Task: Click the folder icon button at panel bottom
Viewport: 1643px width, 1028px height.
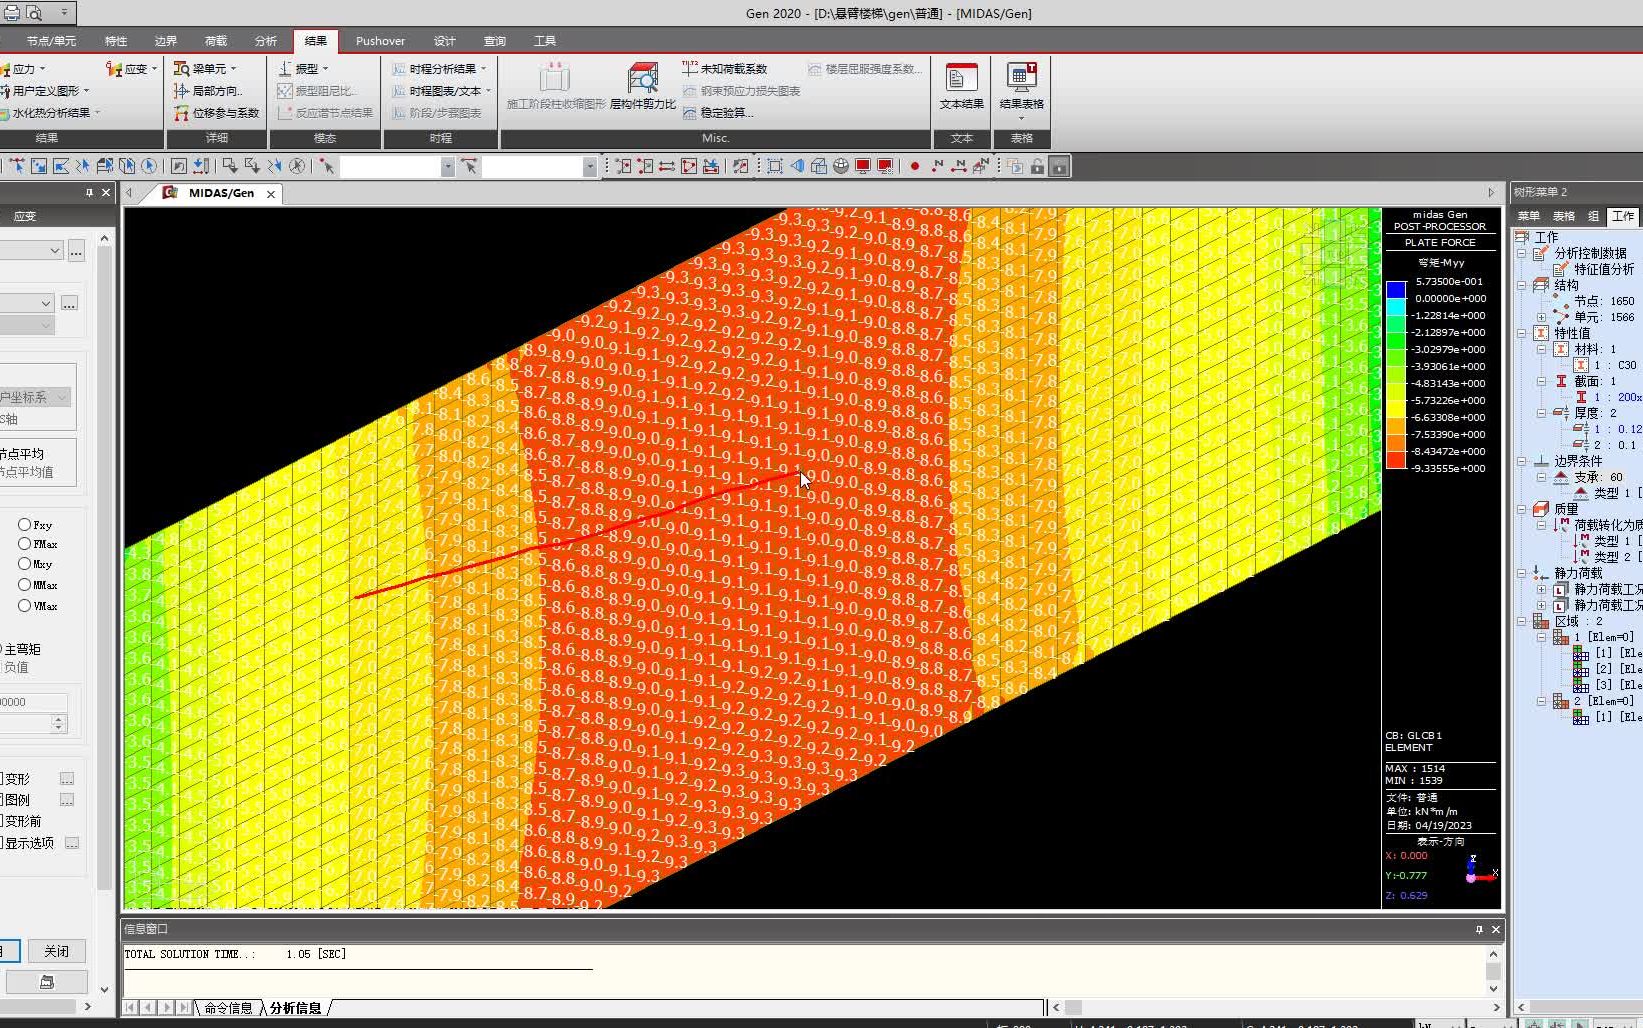Action: coord(46,982)
